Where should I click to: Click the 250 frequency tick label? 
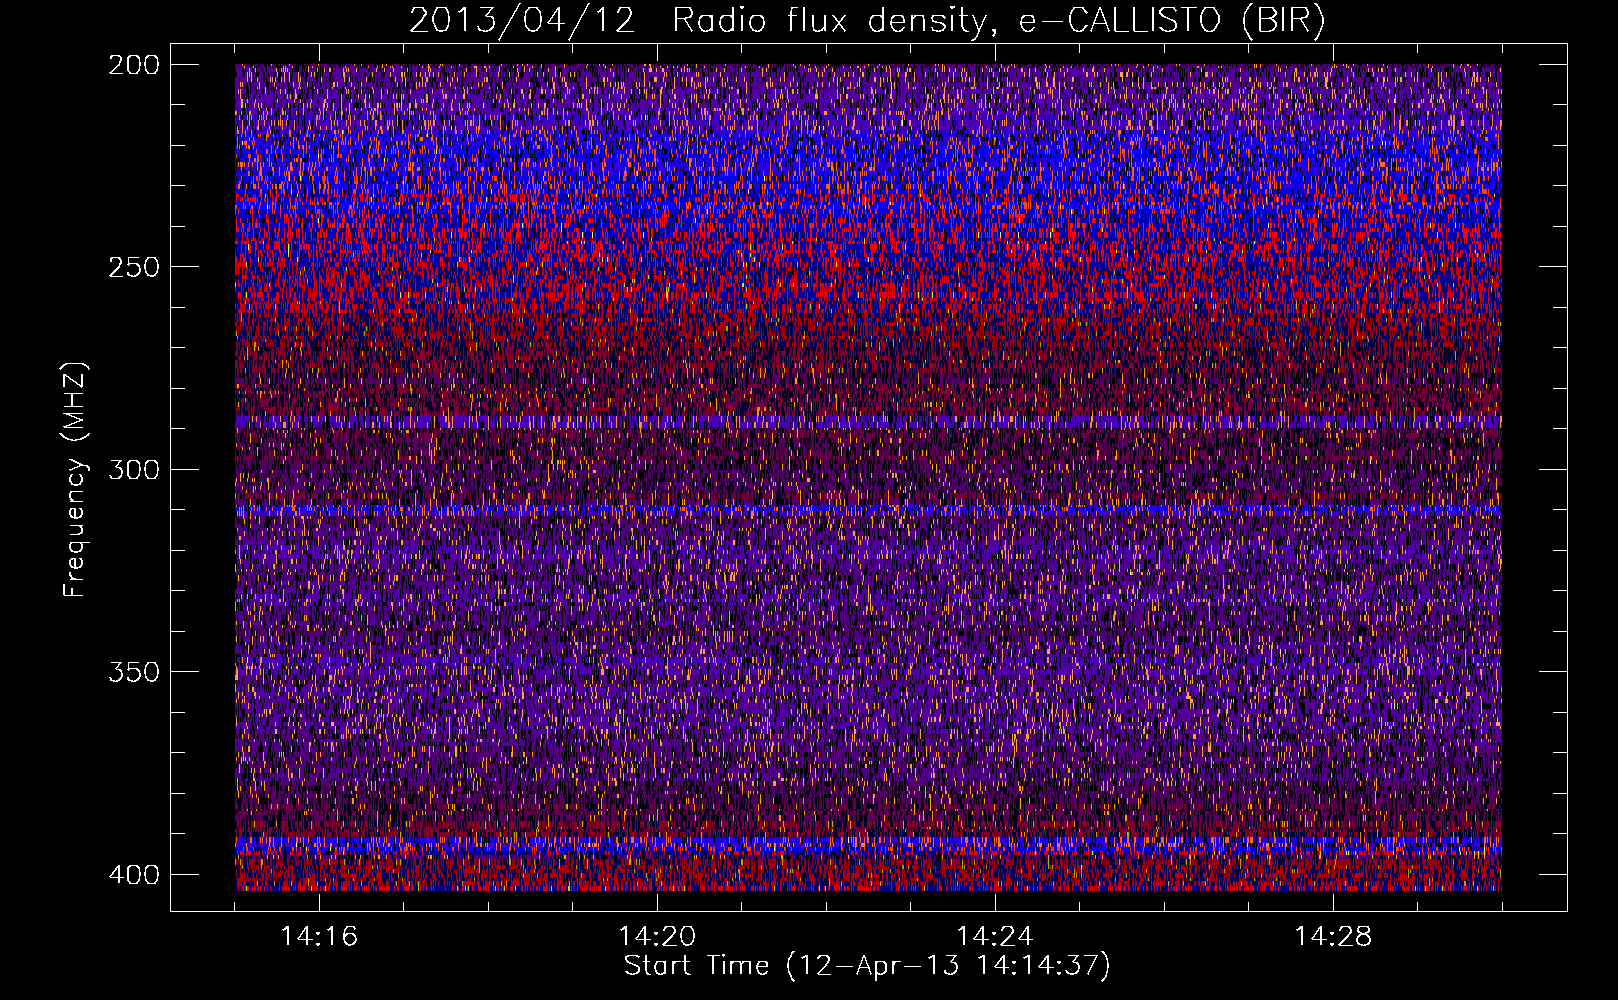coord(133,267)
